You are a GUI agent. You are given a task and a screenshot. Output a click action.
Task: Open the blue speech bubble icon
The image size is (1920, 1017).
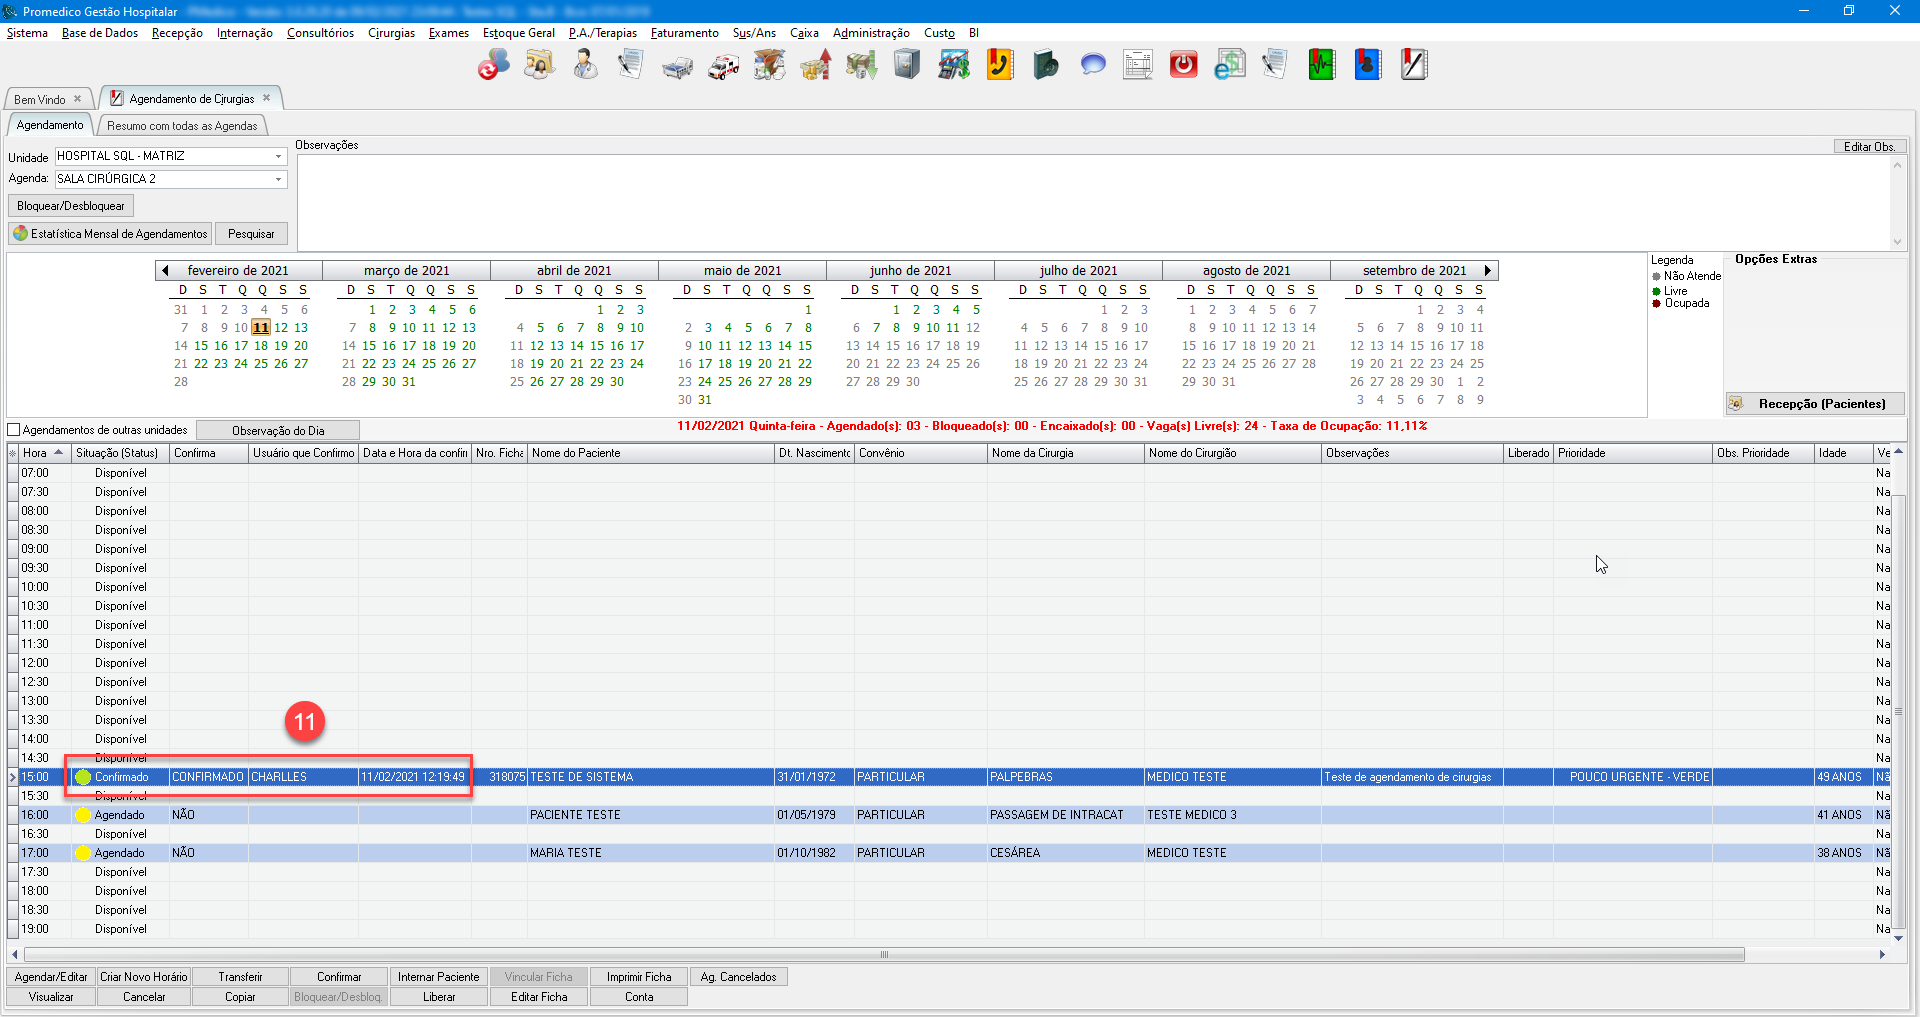click(x=1093, y=65)
